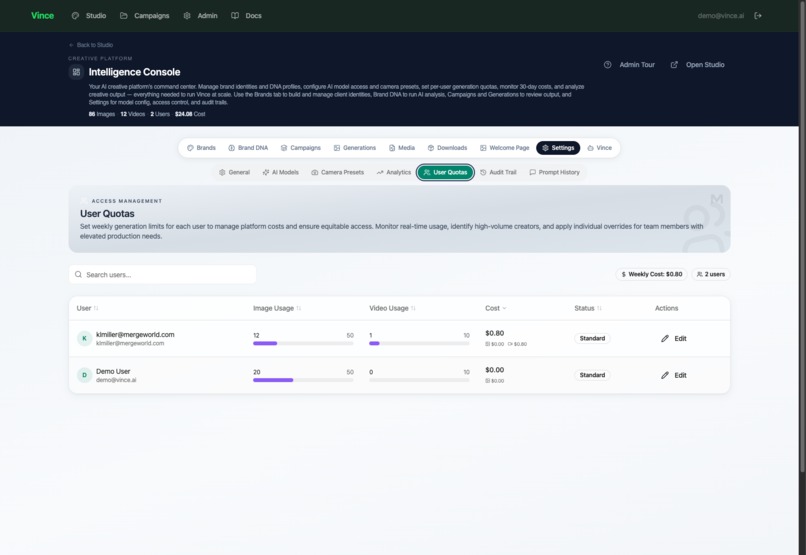806x555 pixels.
Task: Edit quota for Demo User
Action: (x=673, y=375)
